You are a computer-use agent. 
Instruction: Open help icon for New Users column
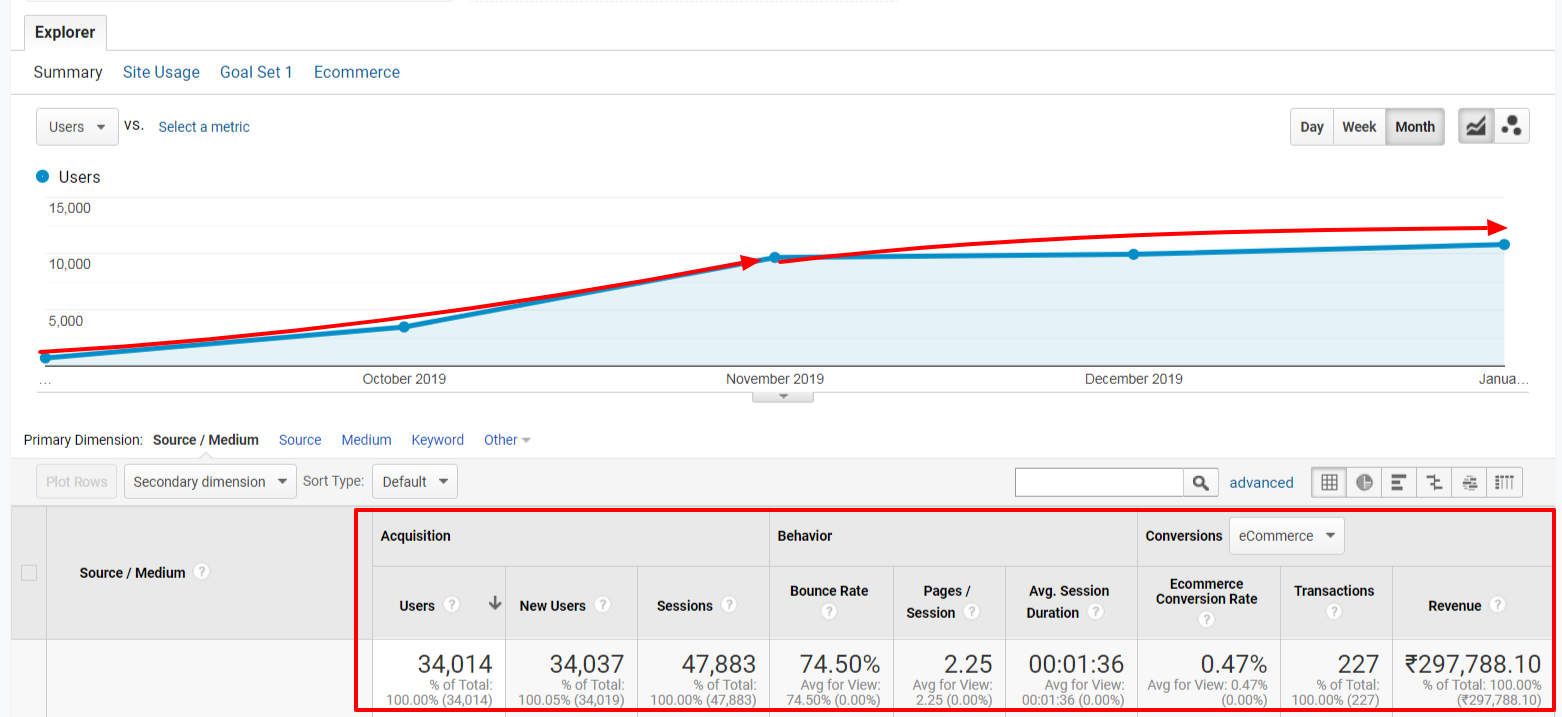(x=602, y=605)
